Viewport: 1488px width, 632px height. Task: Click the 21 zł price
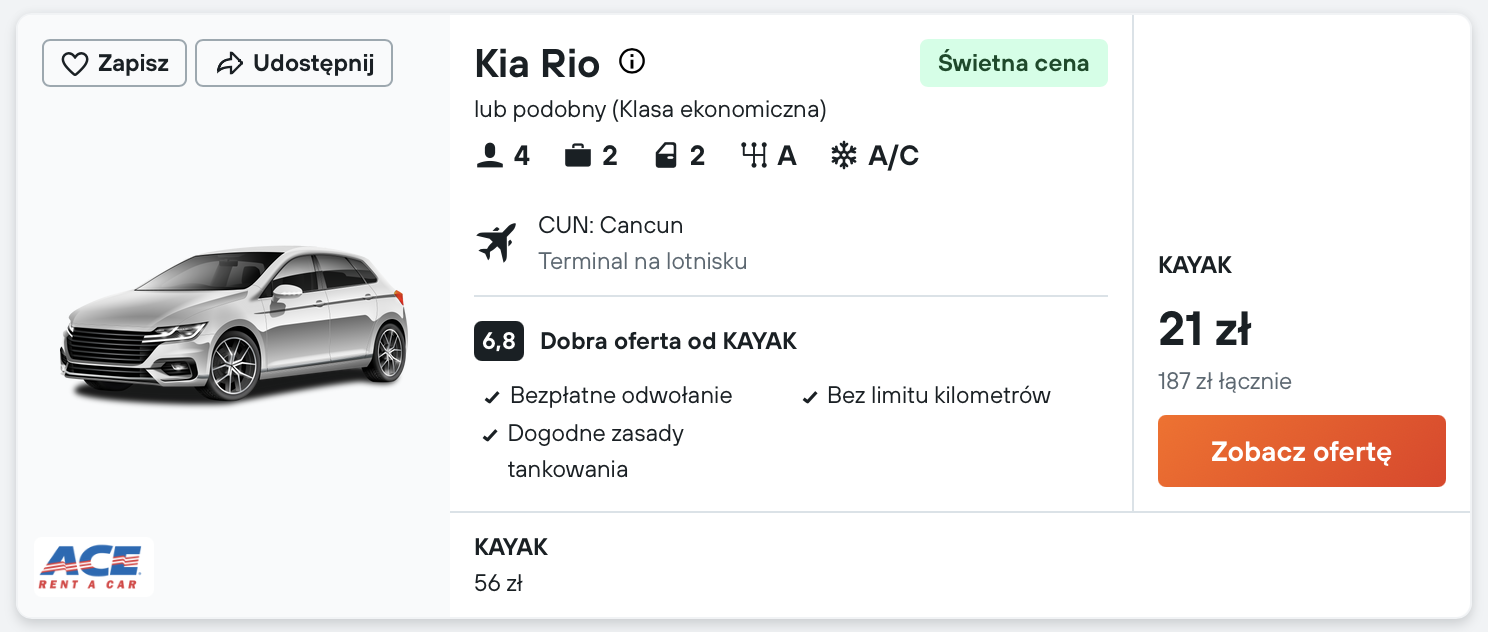click(1205, 329)
